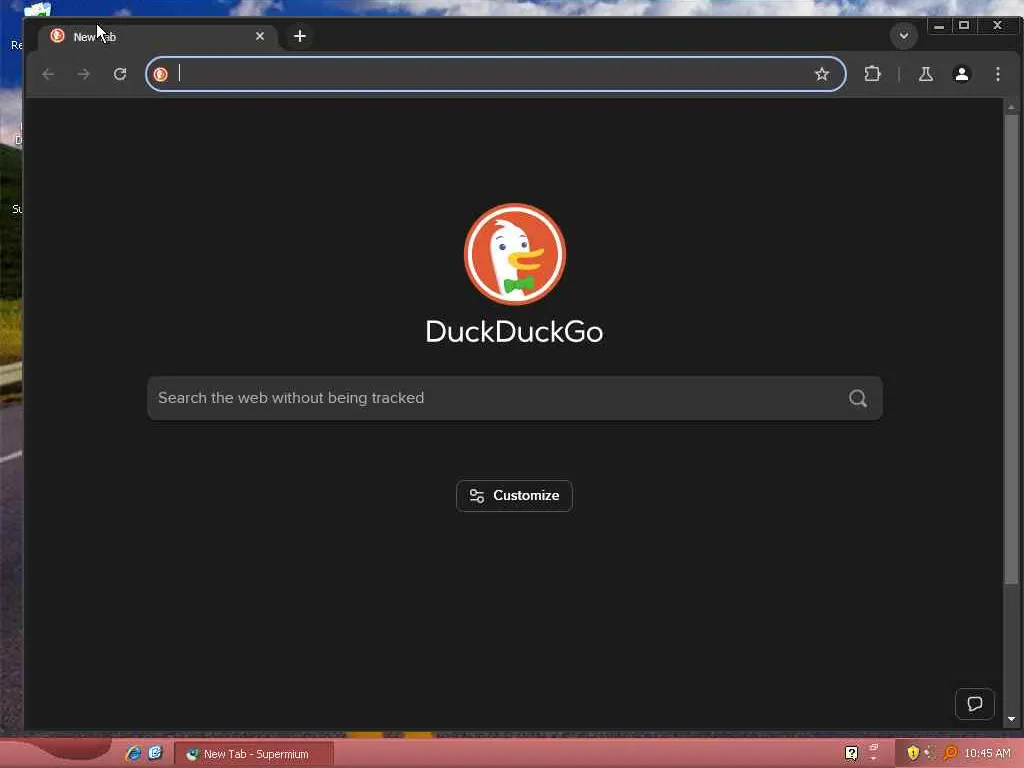
Task: Click the scrollbar down arrow
Action: point(1011,720)
